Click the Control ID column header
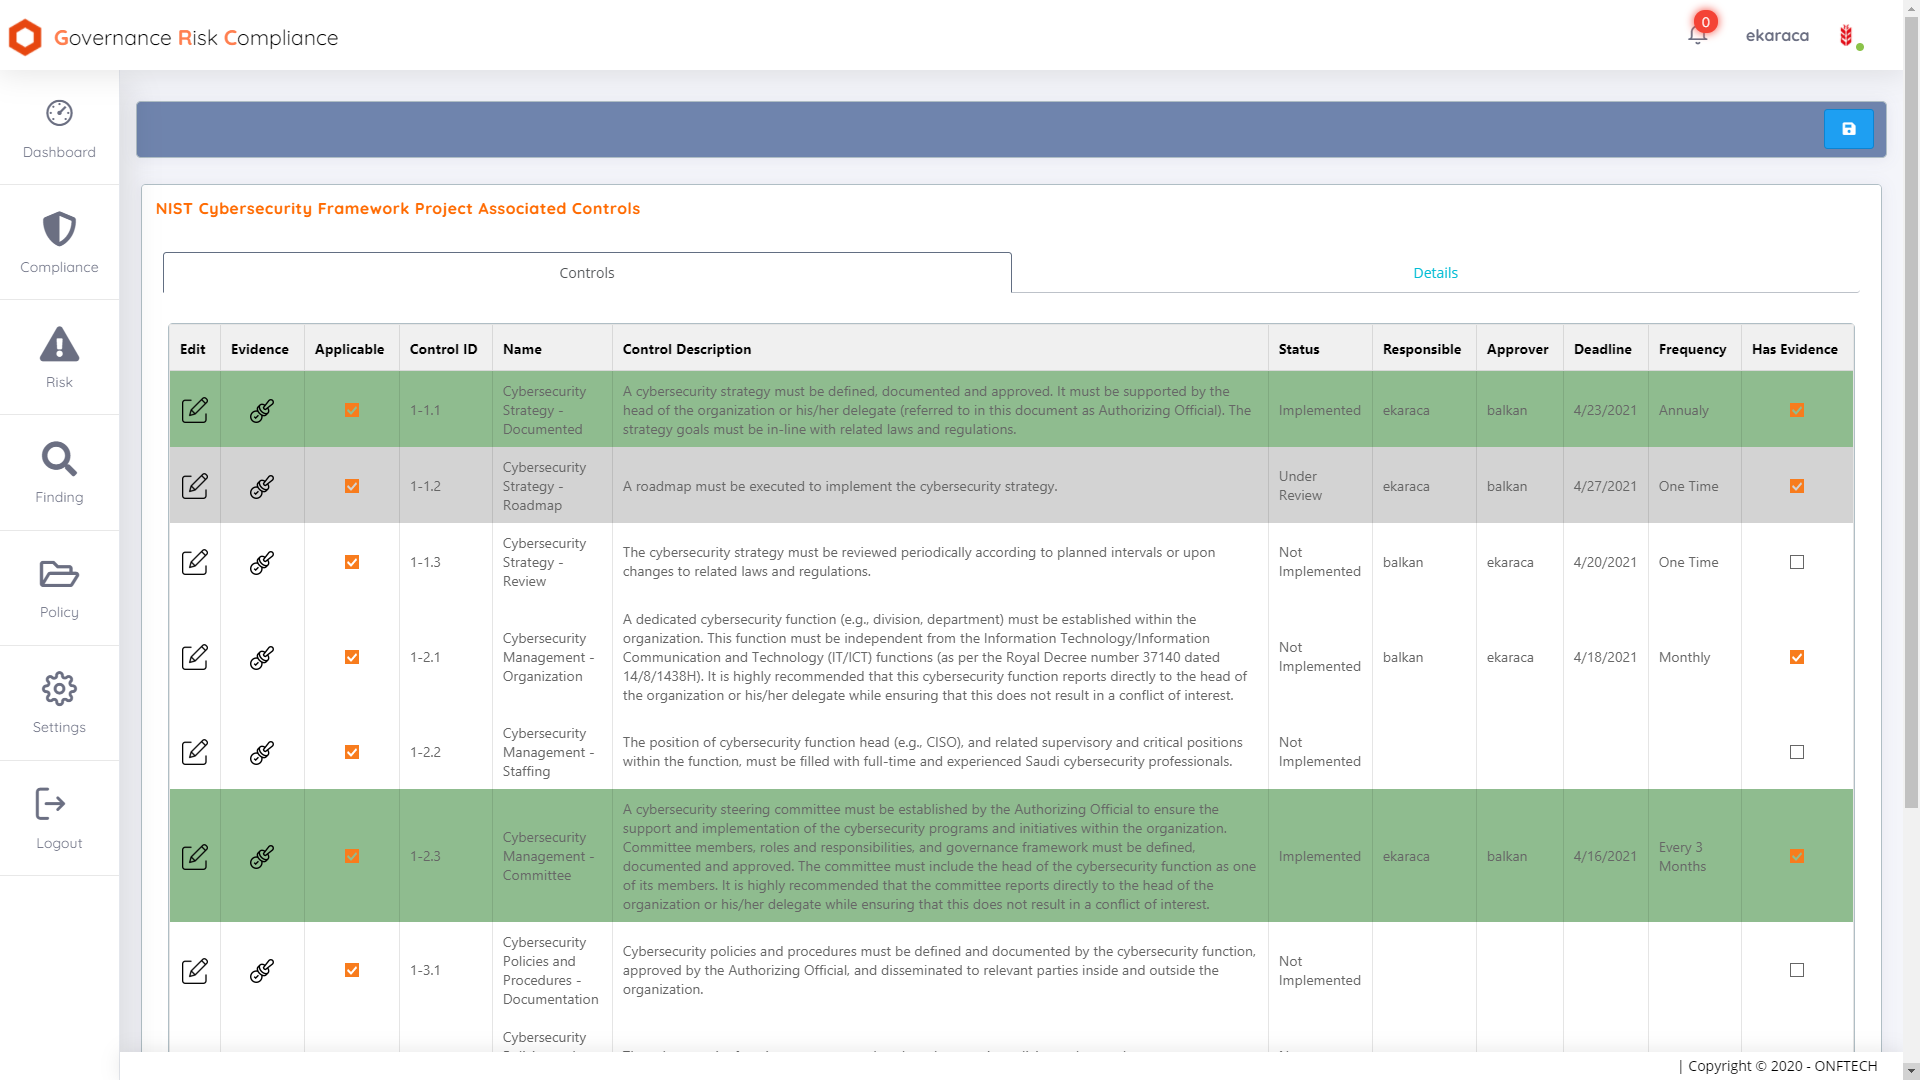This screenshot has width=1920, height=1080. 444,349
